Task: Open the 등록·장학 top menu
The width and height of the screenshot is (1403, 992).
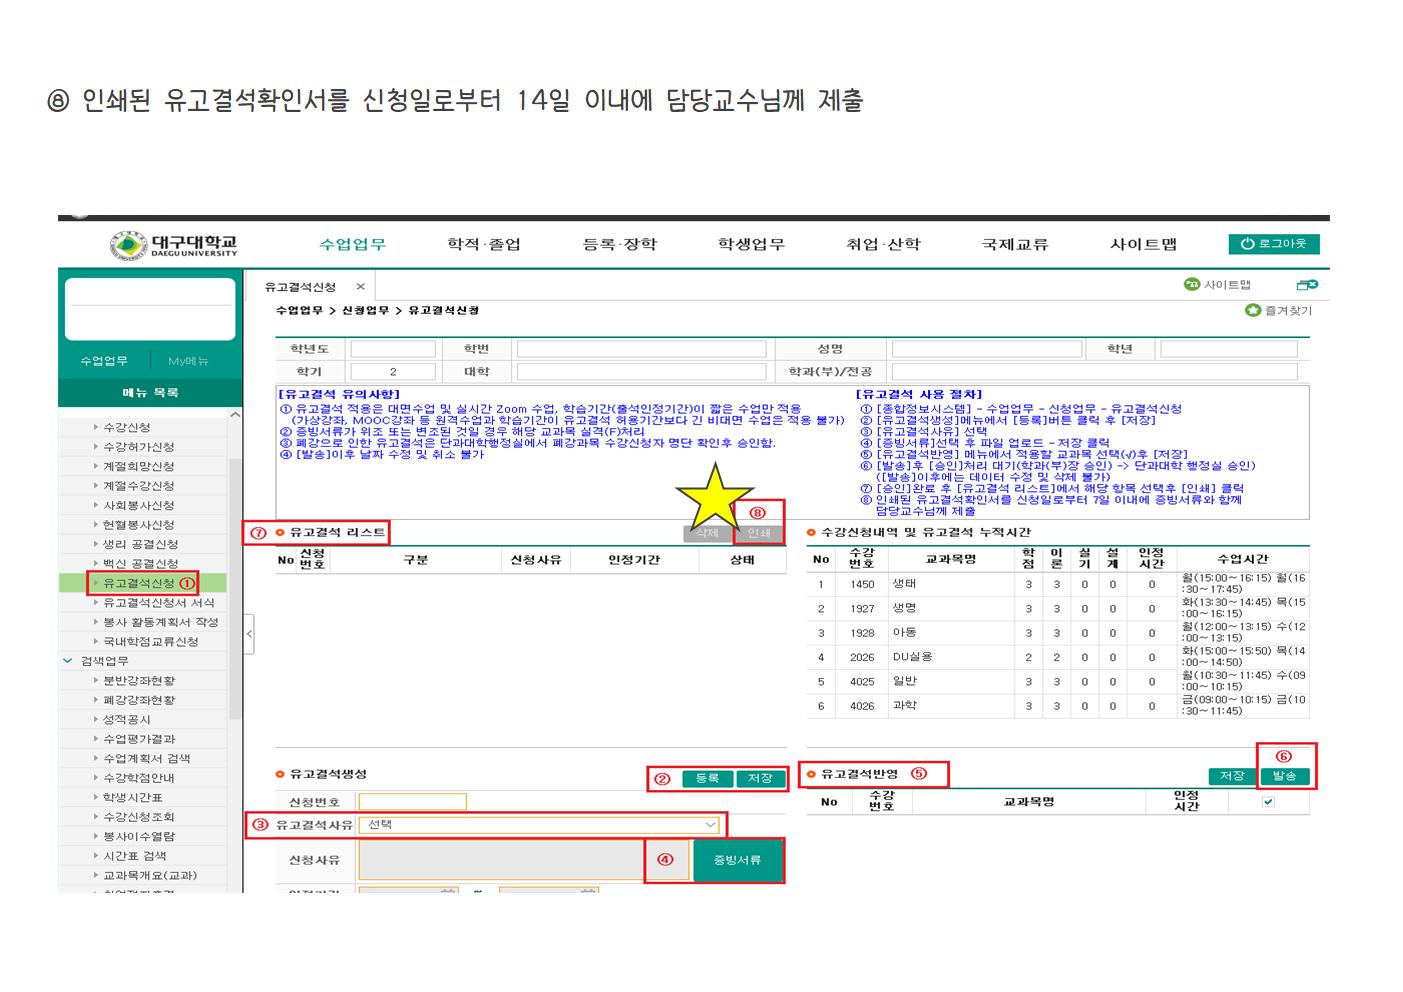Action: tap(619, 245)
